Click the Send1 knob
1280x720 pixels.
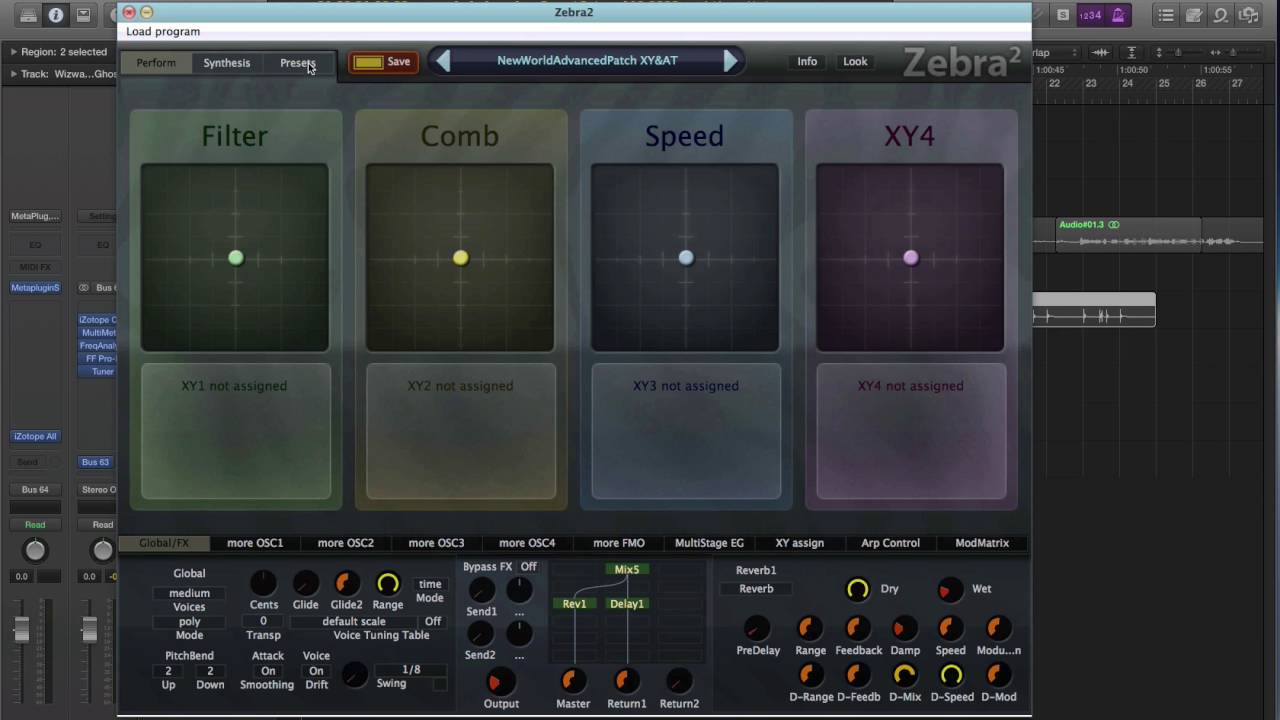(x=481, y=590)
